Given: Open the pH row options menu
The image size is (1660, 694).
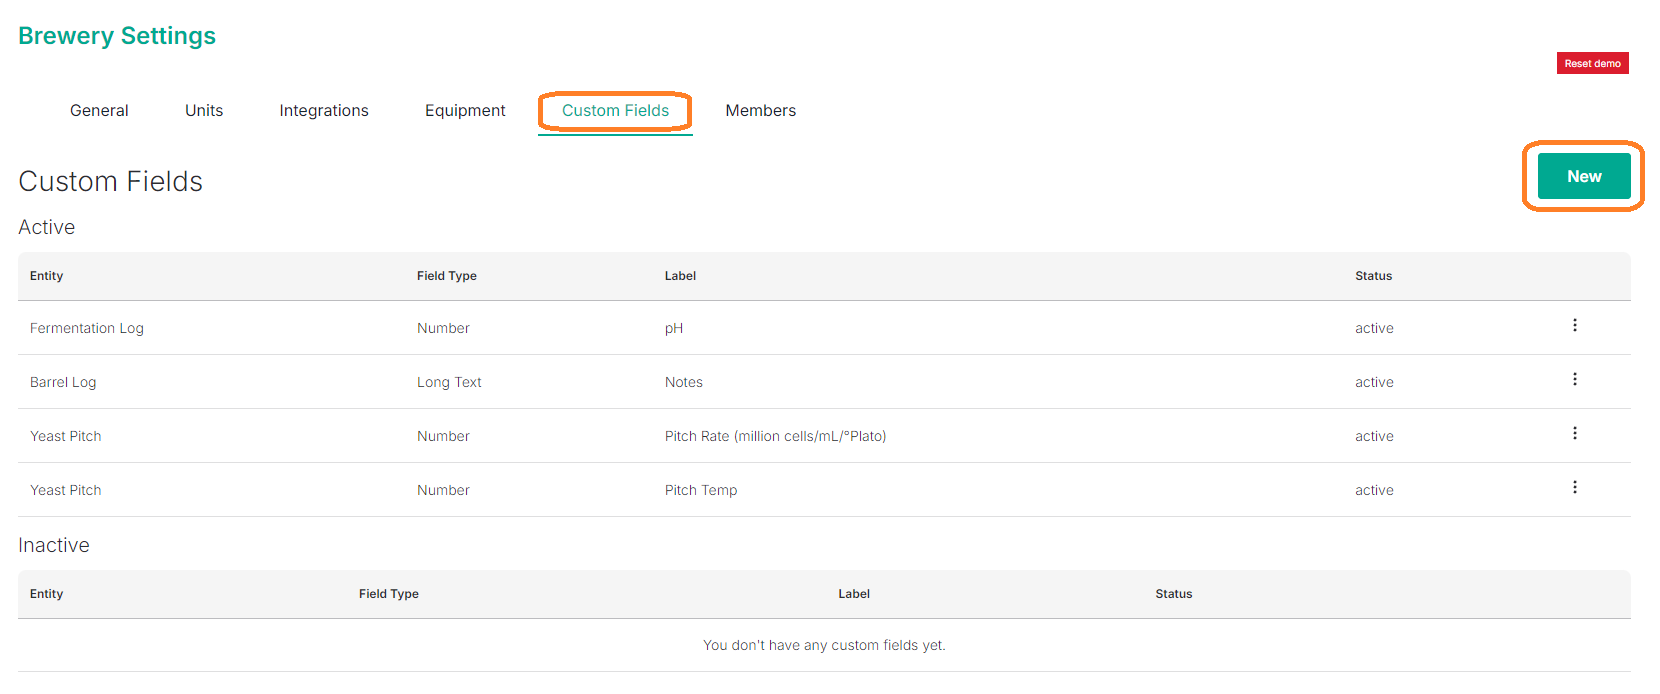Looking at the screenshot, I should [1574, 325].
